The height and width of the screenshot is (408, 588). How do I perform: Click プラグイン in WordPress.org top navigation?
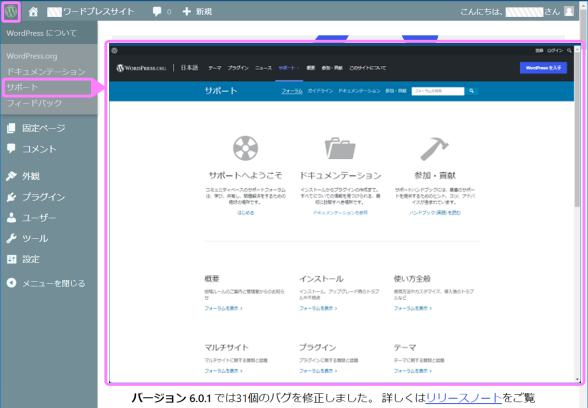(x=238, y=68)
